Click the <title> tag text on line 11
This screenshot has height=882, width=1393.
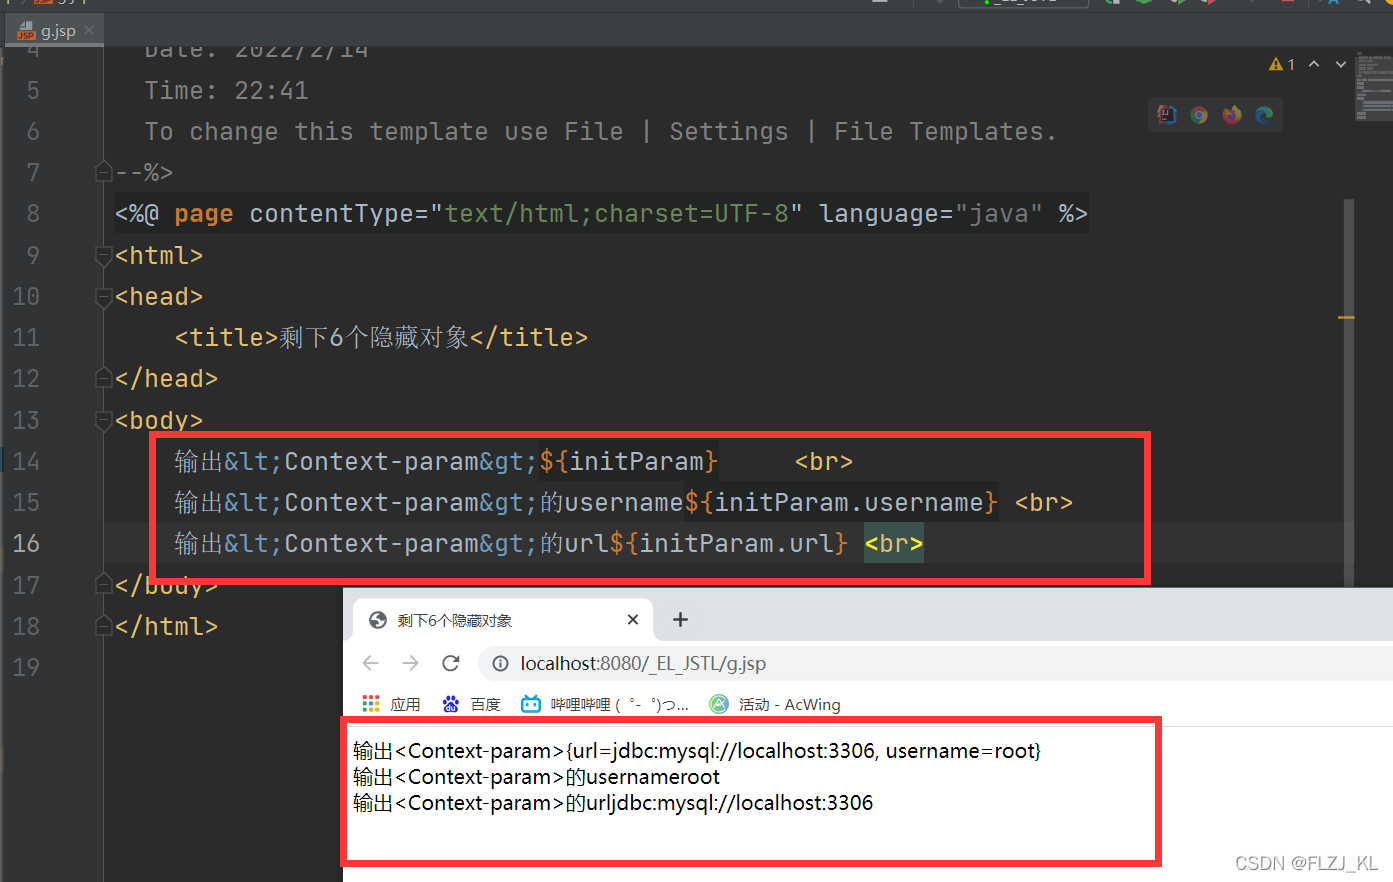(227, 338)
